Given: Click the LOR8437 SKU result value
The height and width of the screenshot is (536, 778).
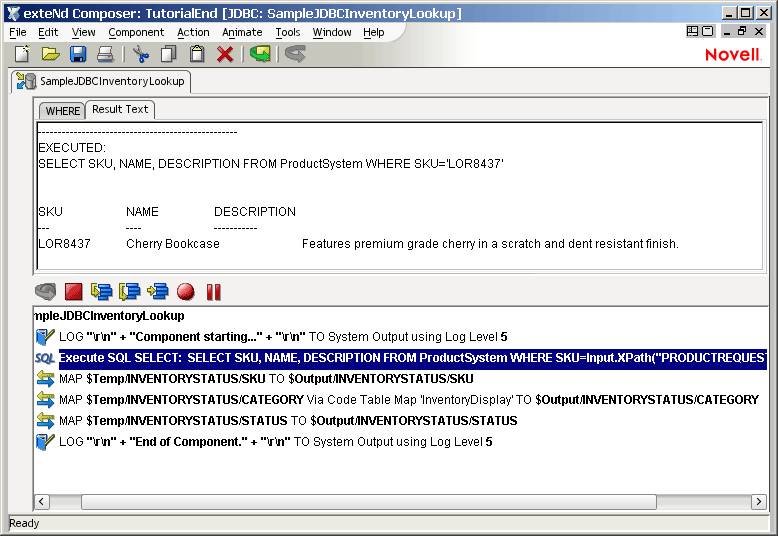Looking at the screenshot, I should [65, 244].
